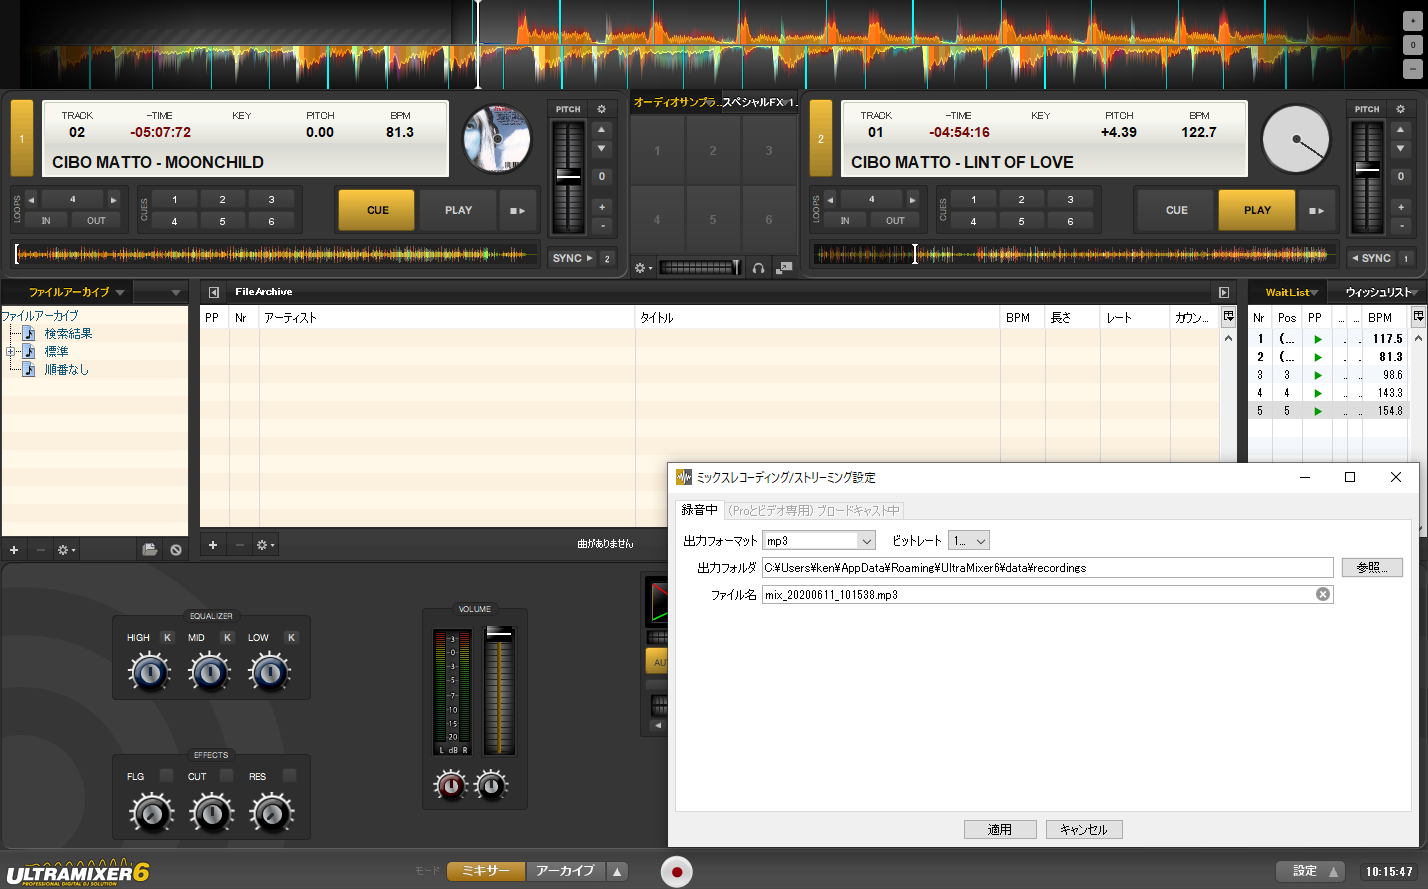1428x889 pixels.
Task: Decrease deck 1 loop length arrow
Action: tap(31, 199)
